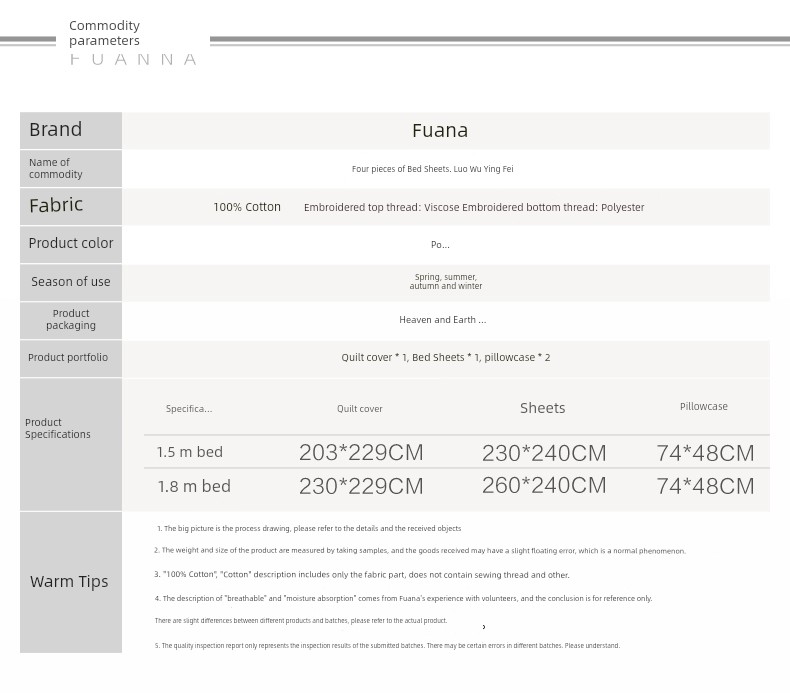Screen dimensions: 790x693
Task: Click sheets size '230*240CM'
Action: click(x=544, y=453)
